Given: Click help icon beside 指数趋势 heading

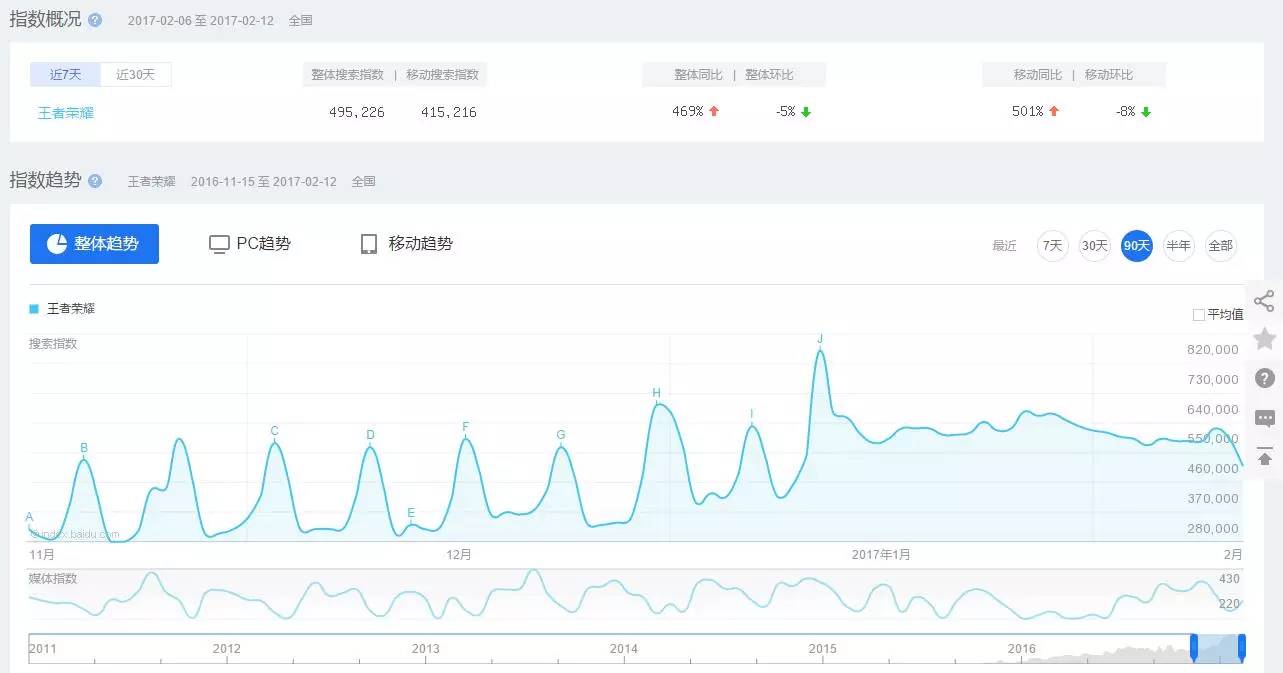Looking at the screenshot, I should pyautogui.click(x=95, y=181).
